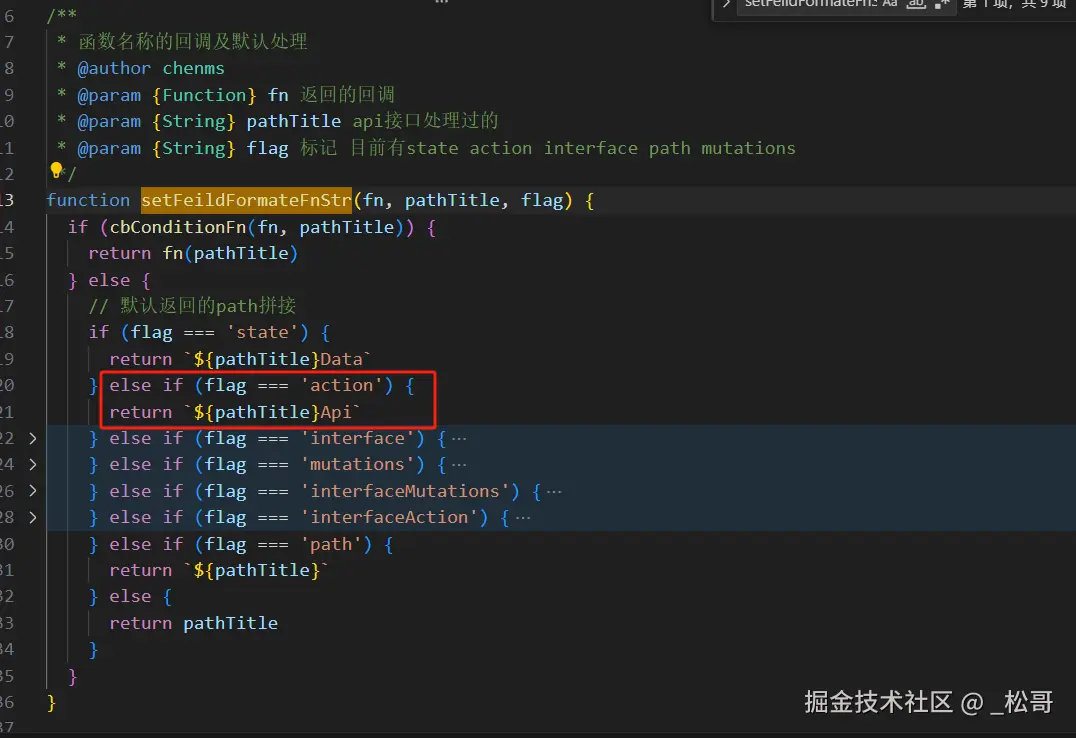The width and height of the screenshot is (1076, 738).
Task: Click ellipsis after the 'interfaceMutations' condition
Action: click(x=554, y=491)
